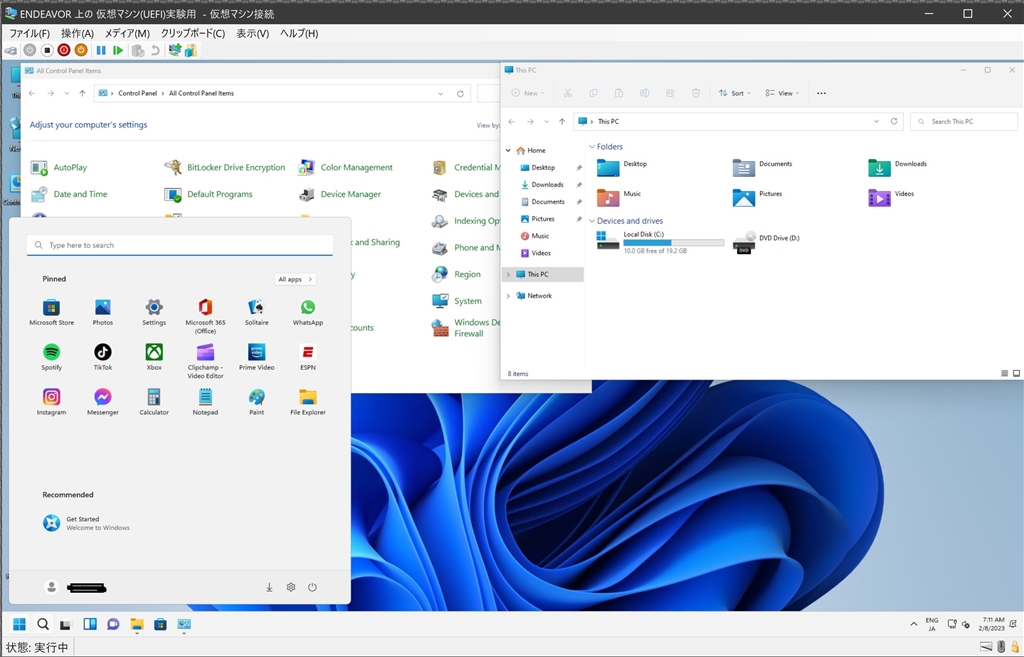This screenshot has width=1024, height=657.
Task: Click See more ellipsis in This PC toolbar
Action: coord(822,93)
